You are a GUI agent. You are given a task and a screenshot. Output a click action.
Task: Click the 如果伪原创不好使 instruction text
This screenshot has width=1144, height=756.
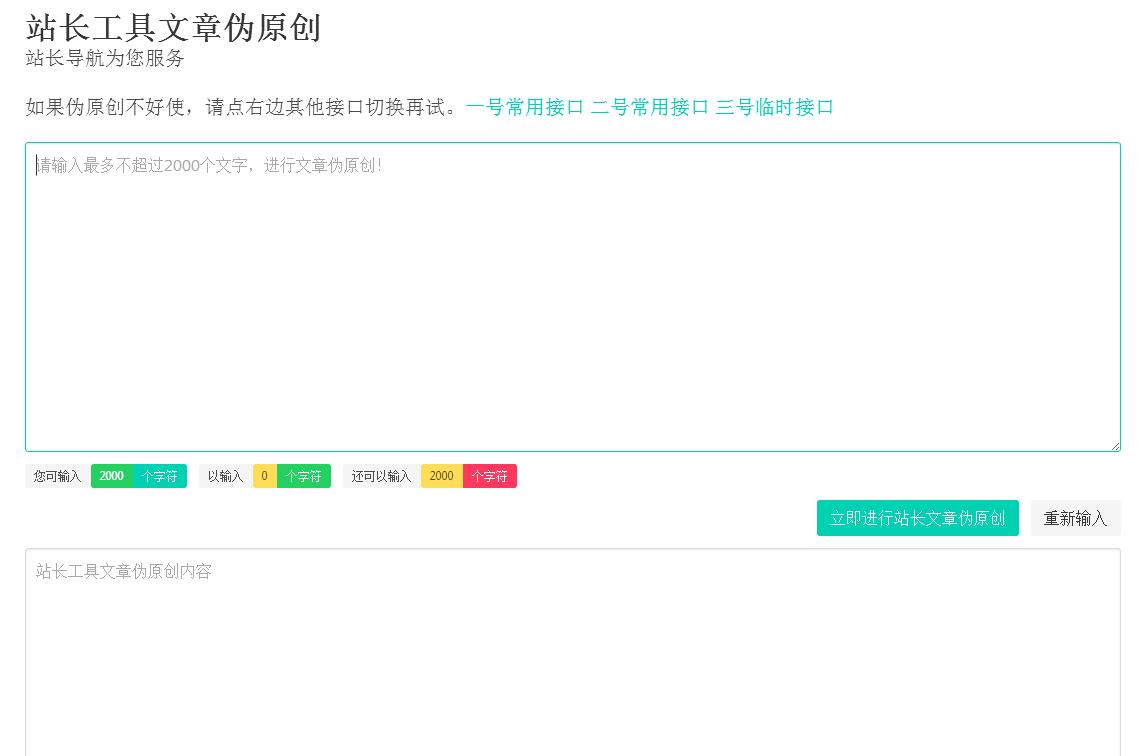242,108
